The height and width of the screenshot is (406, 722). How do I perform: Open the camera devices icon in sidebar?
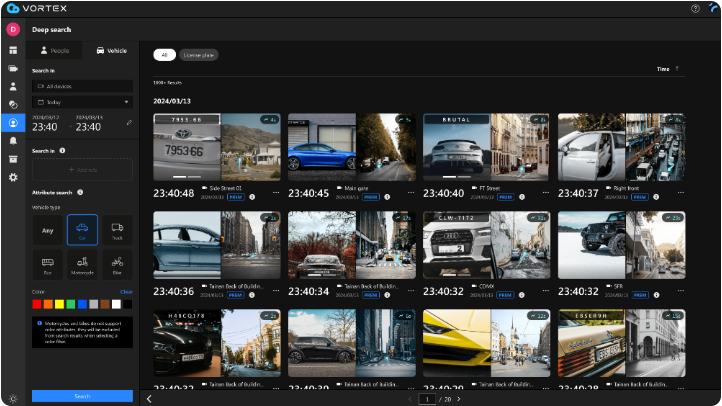[13, 68]
